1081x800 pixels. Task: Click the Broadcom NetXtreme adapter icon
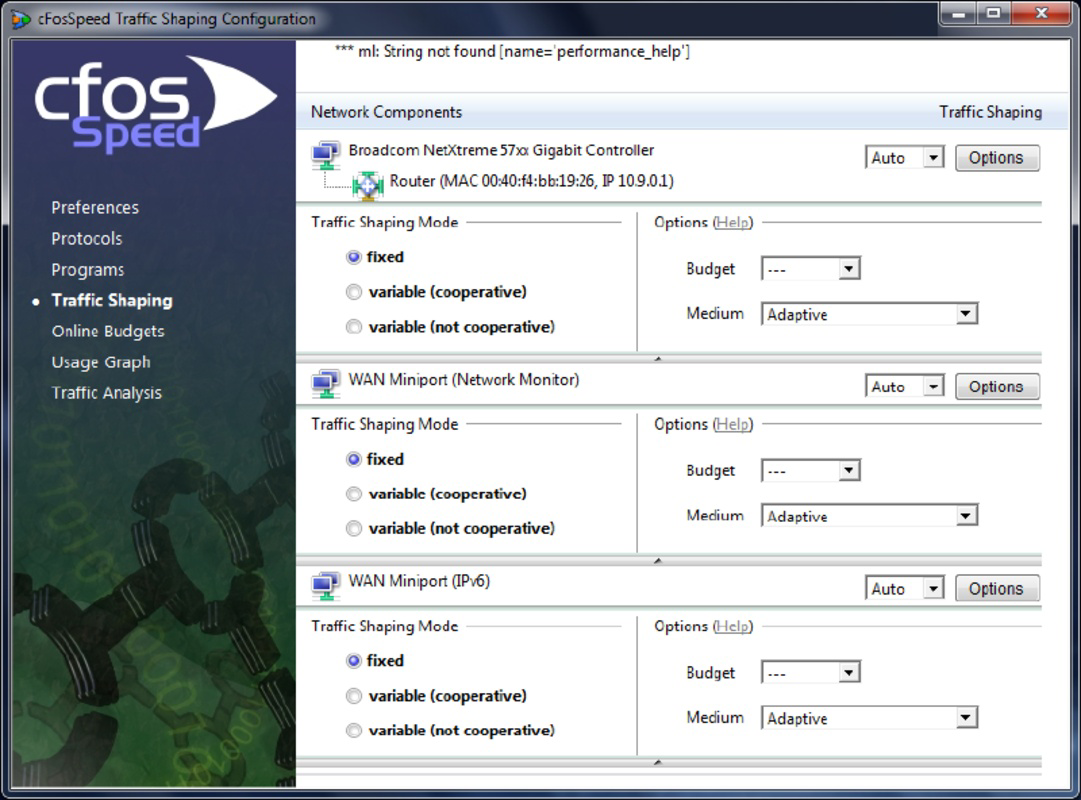325,152
